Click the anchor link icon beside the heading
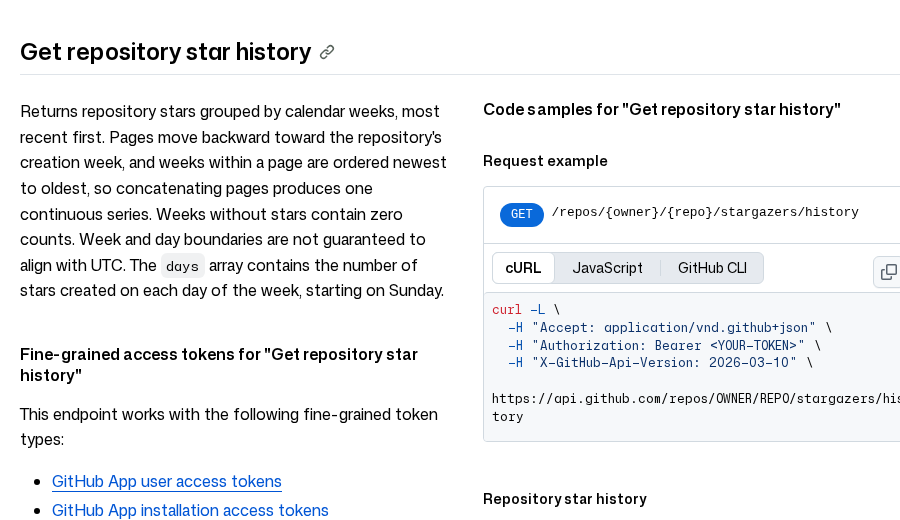Image resolution: width=900 pixels, height=520 pixels. point(327,52)
